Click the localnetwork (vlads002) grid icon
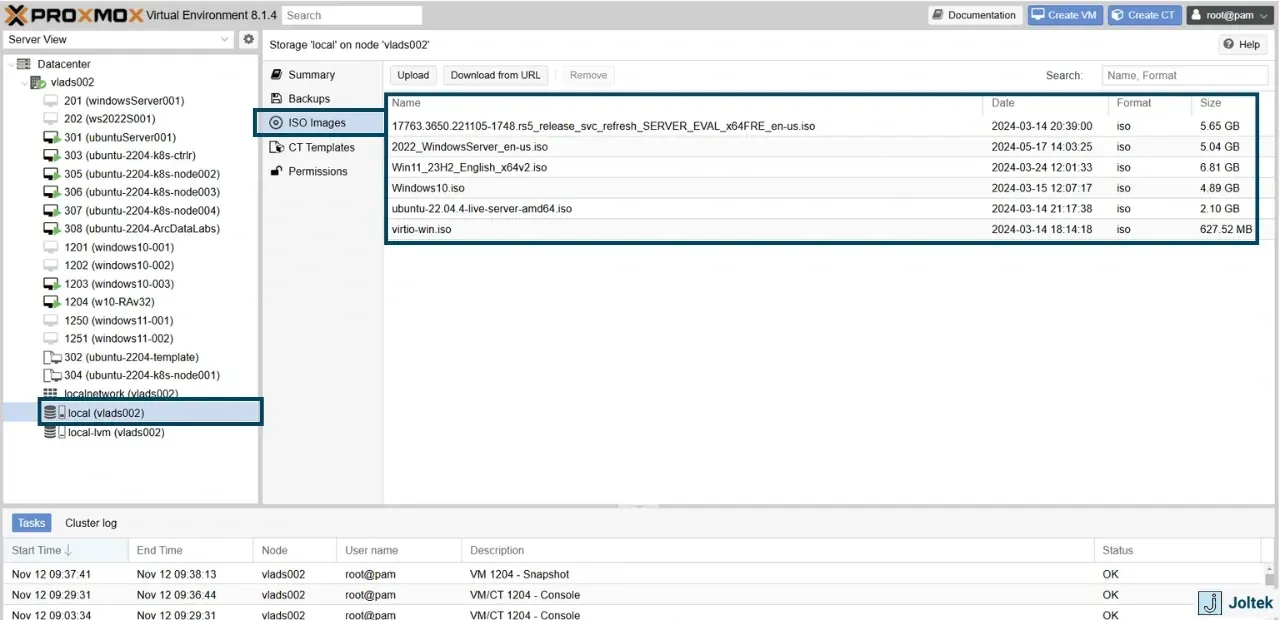 coord(51,394)
